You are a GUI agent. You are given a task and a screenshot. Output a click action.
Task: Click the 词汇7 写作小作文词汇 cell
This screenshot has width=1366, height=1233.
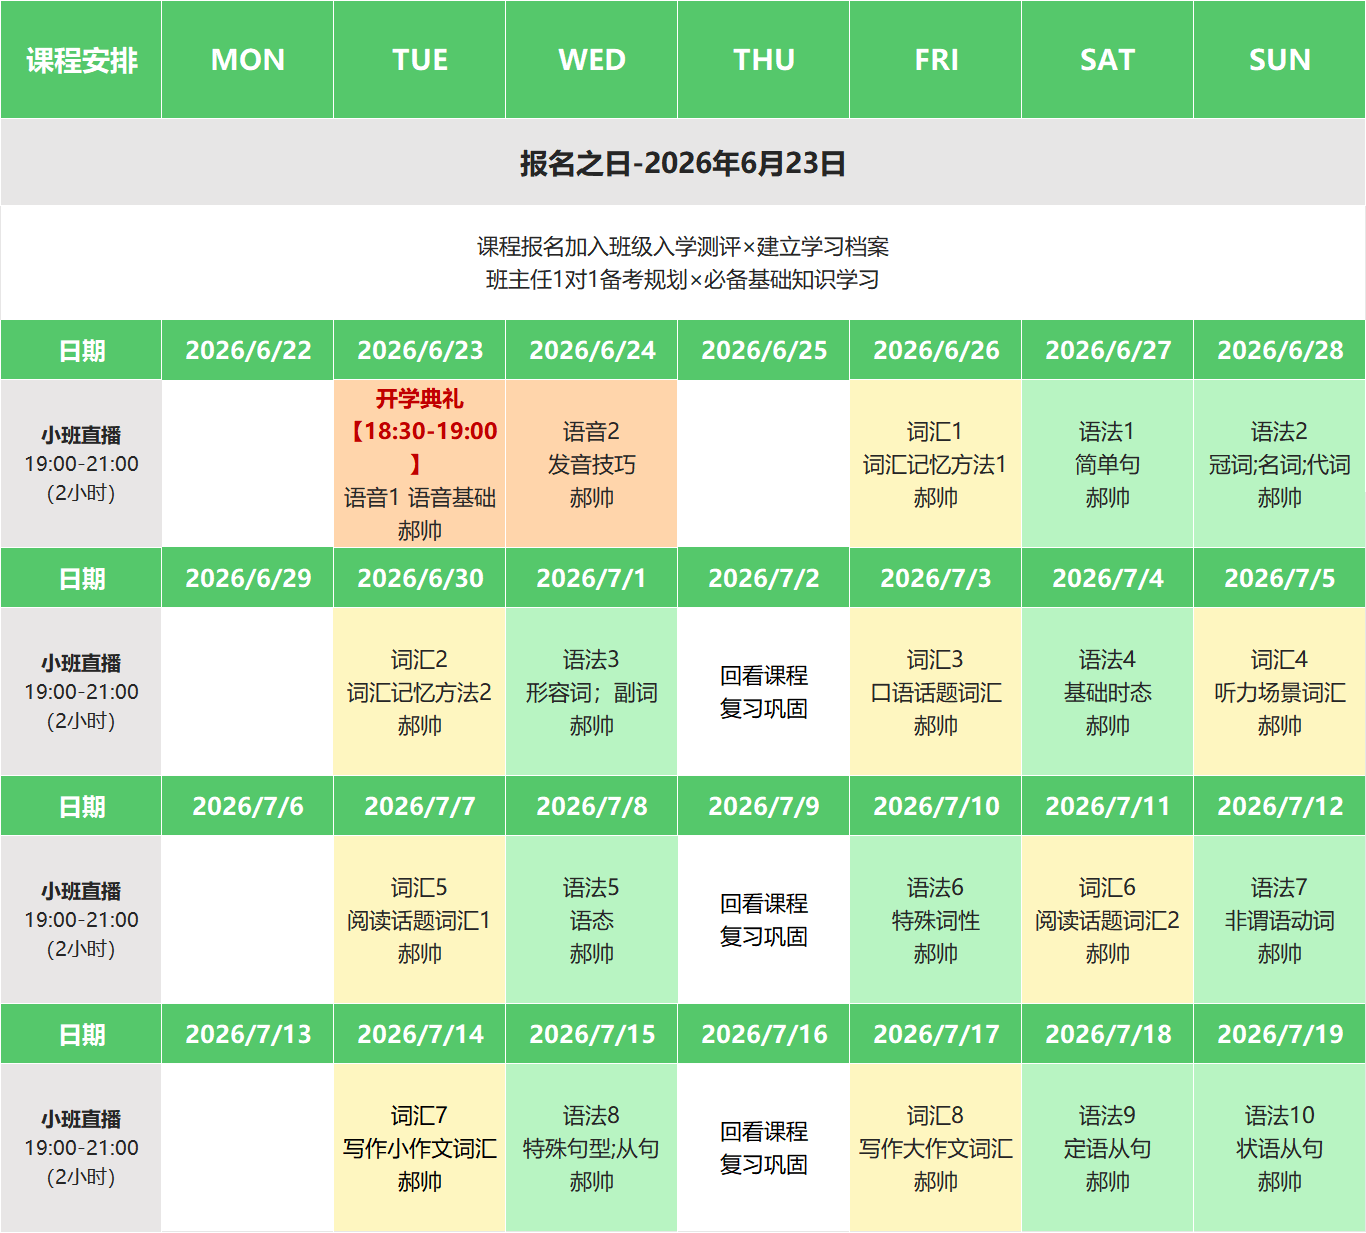point(419,1148)
